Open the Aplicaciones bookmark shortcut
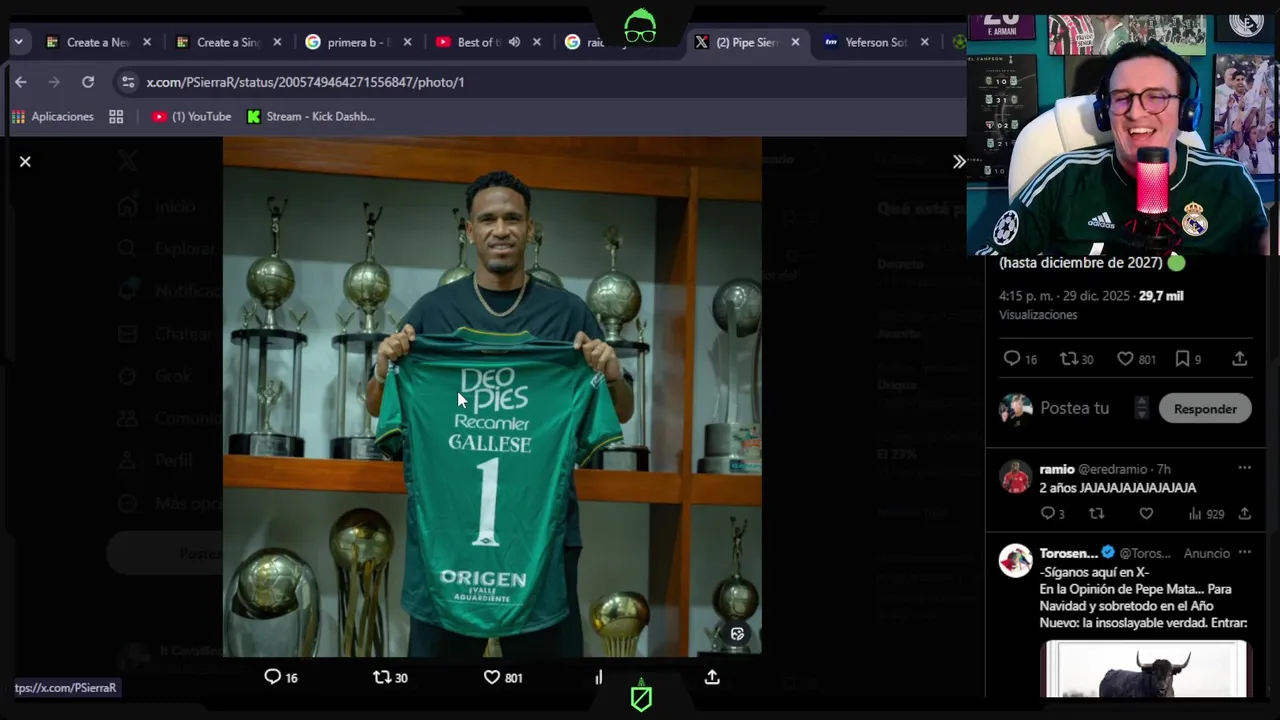 pos(53,117)
